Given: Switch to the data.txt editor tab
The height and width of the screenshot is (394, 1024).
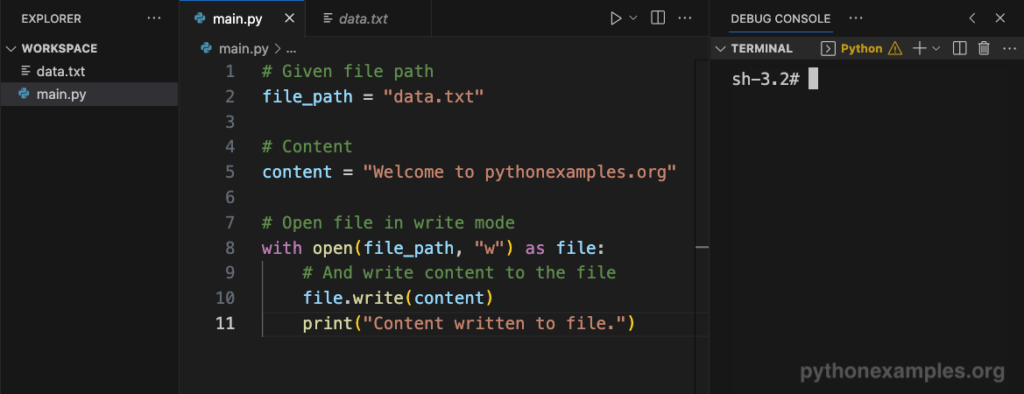Looking at the screenshot, I should pos(363,19).
